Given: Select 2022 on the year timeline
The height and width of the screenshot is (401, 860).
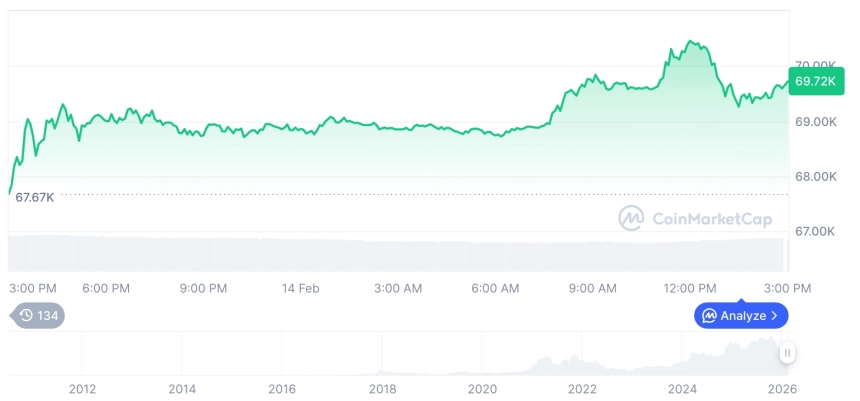Looking at the screenshot, I should pos(582,389).
